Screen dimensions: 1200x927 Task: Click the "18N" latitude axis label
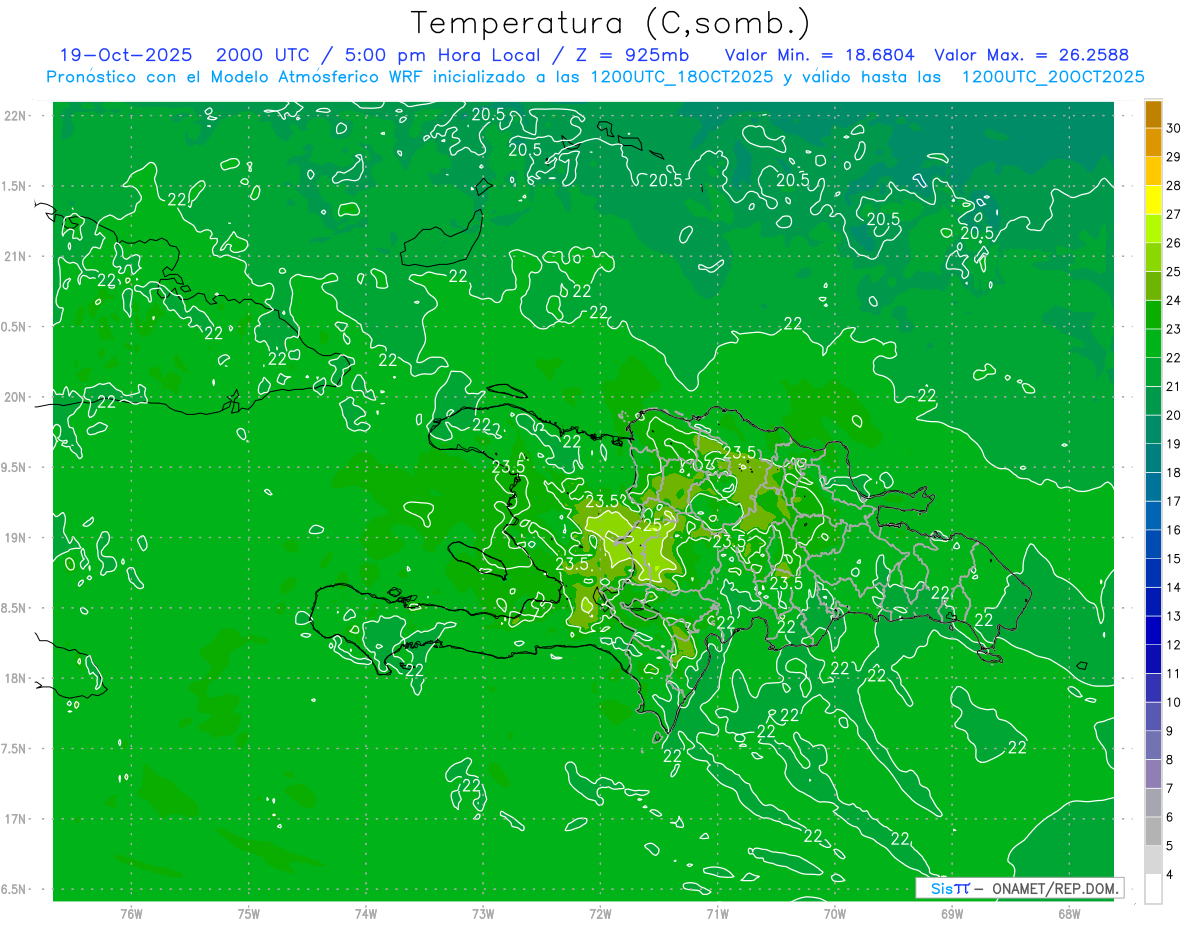[15, 679]
